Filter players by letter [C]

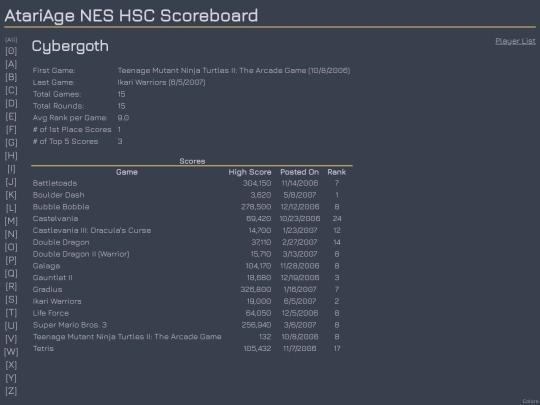pos(11,90)
